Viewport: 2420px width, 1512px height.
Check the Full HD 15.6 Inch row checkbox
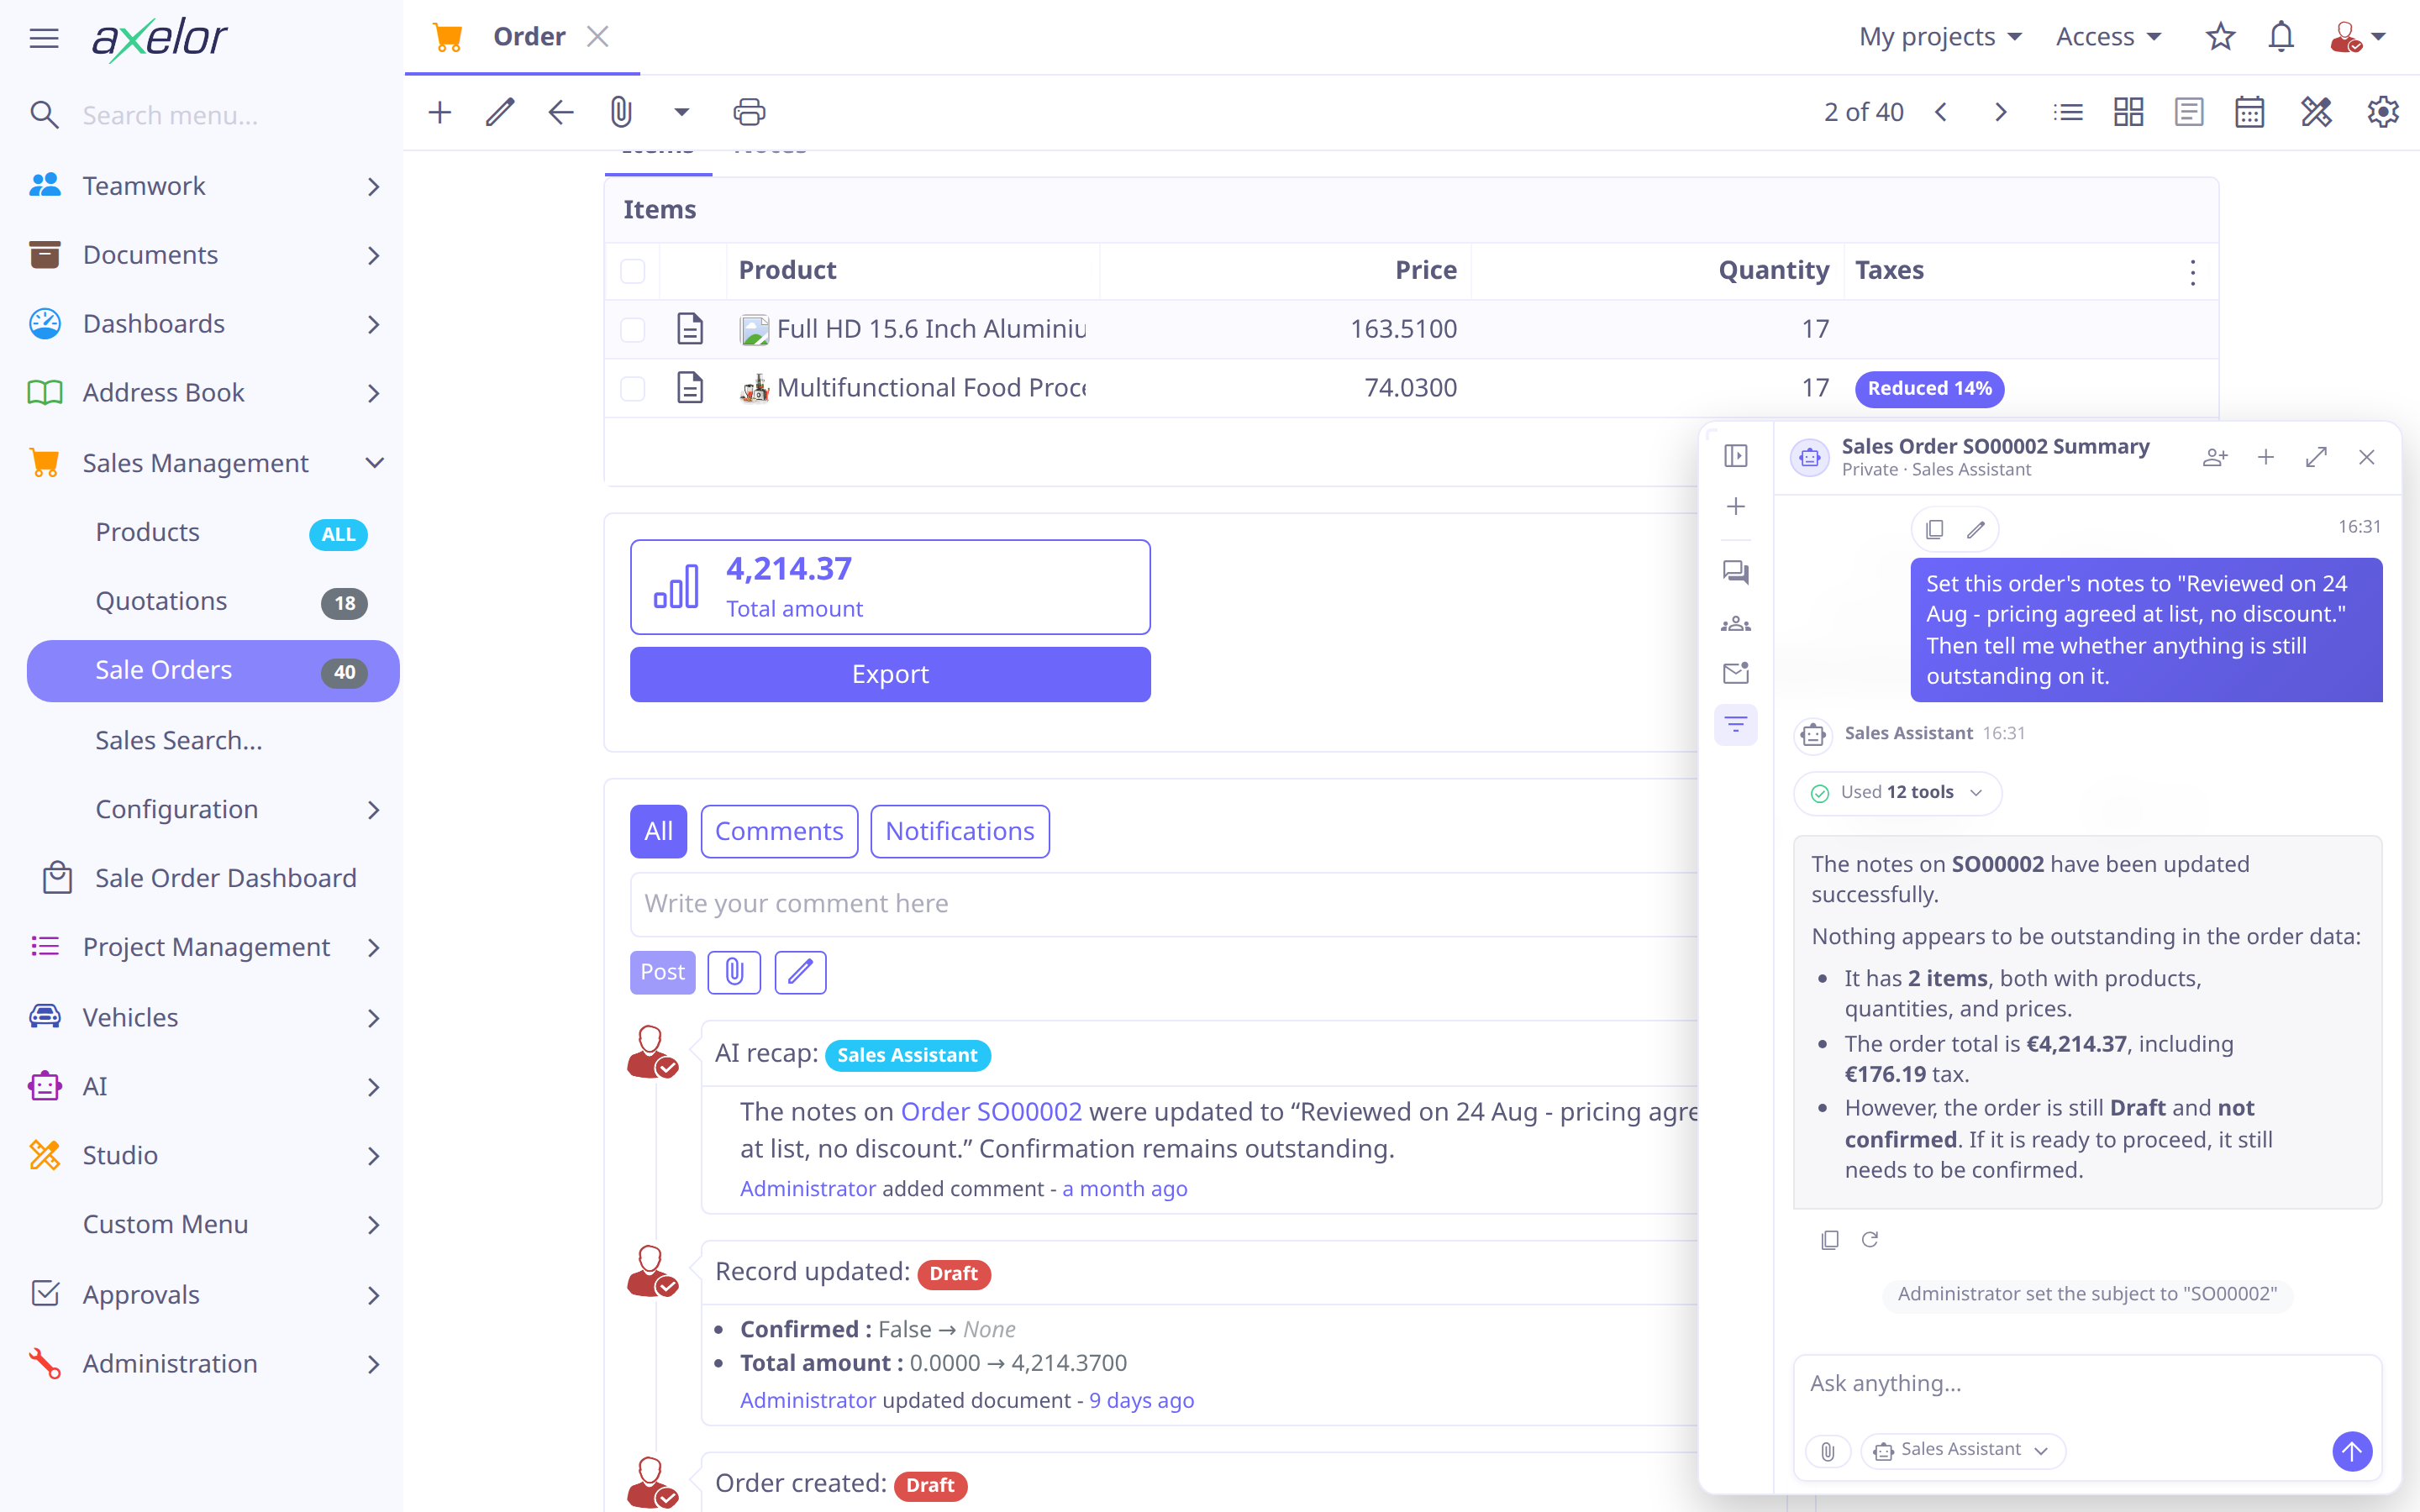[633, 329]
